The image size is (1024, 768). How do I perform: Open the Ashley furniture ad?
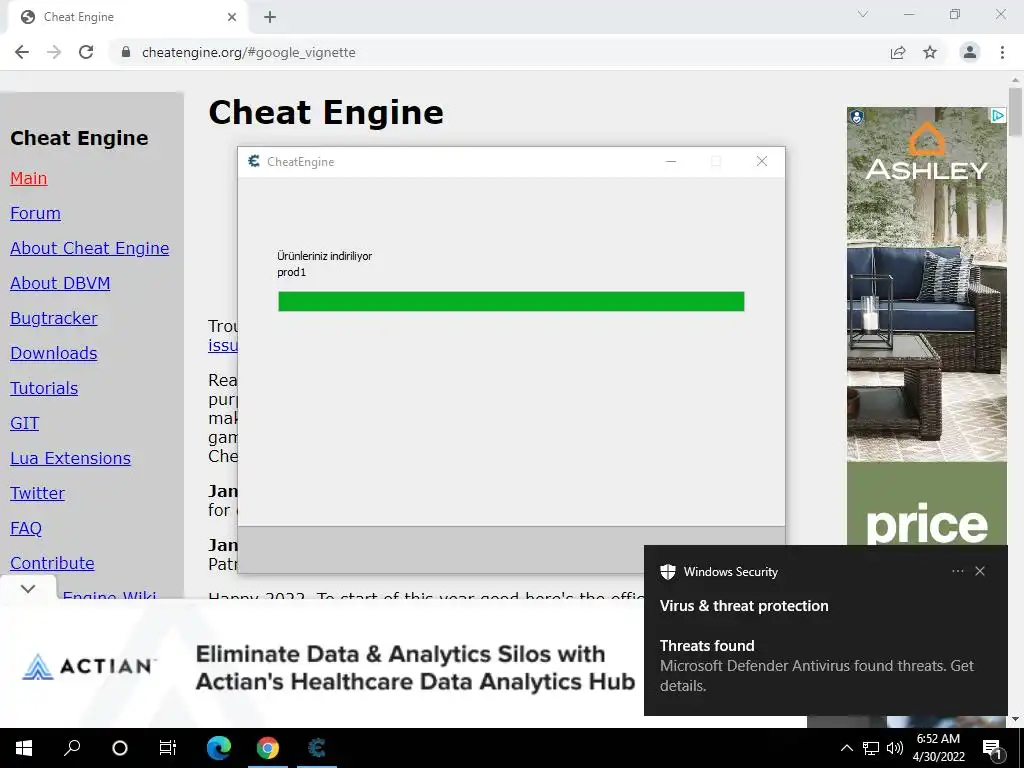pos(927,327)
